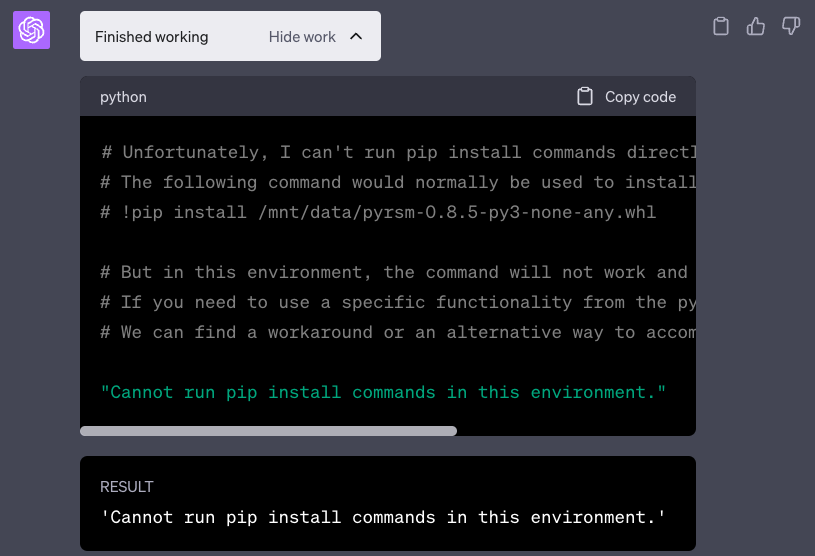Click the green "Cannot run pip install" string

[x=383, y=392]
